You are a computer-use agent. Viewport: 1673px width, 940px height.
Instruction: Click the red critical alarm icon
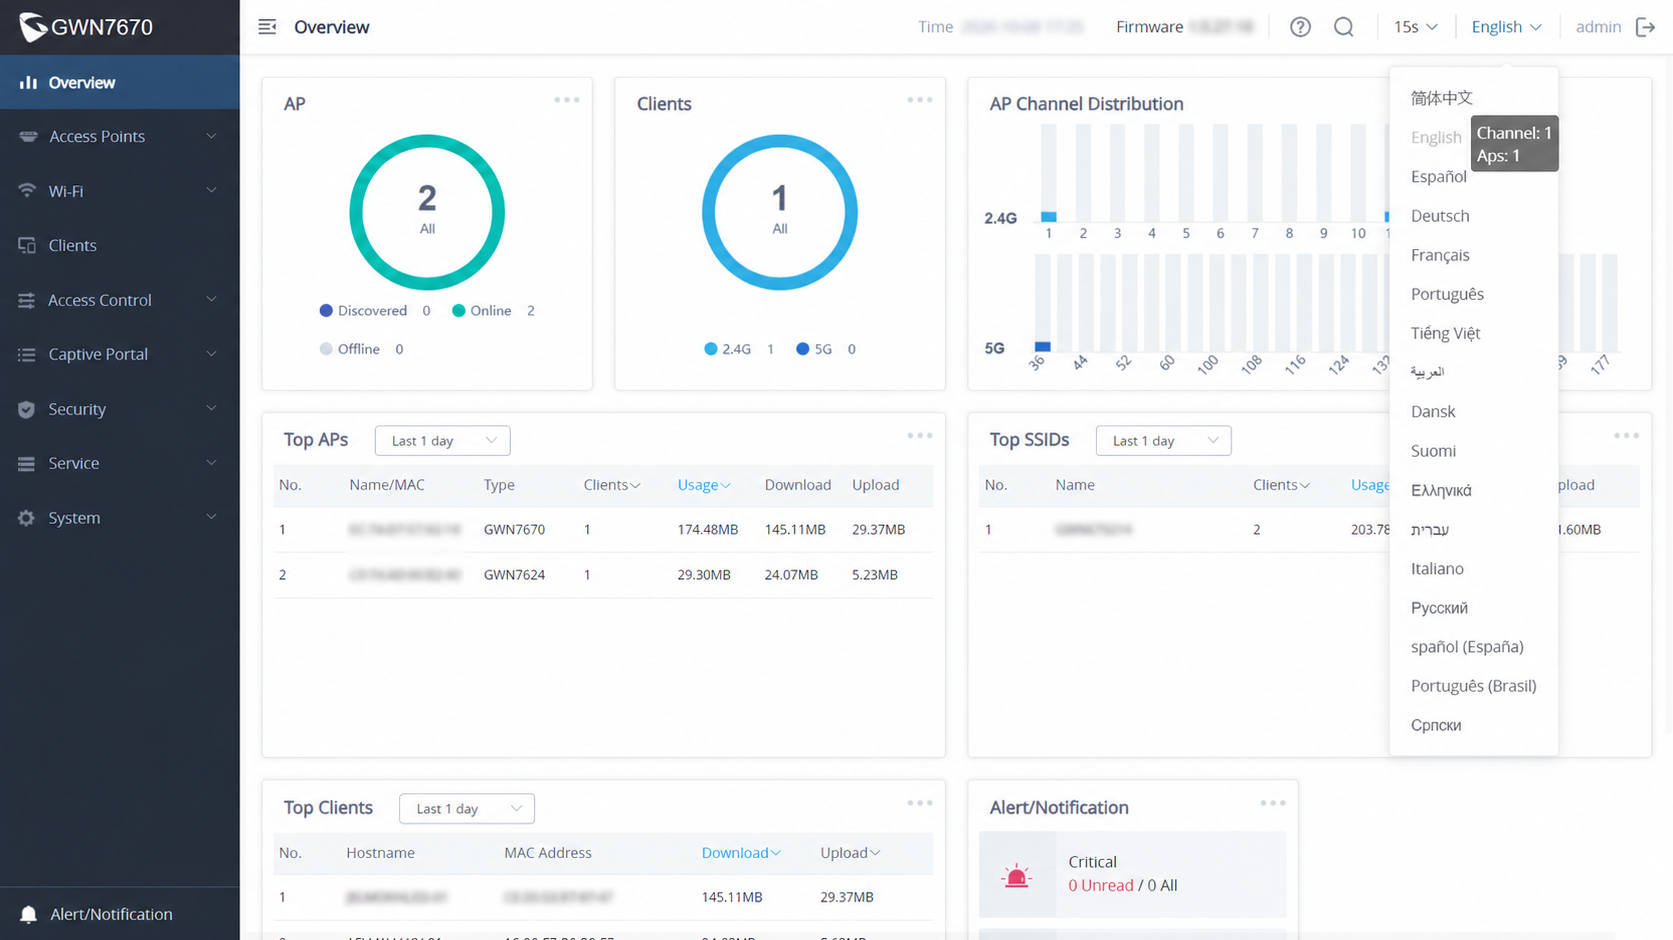1016,876
